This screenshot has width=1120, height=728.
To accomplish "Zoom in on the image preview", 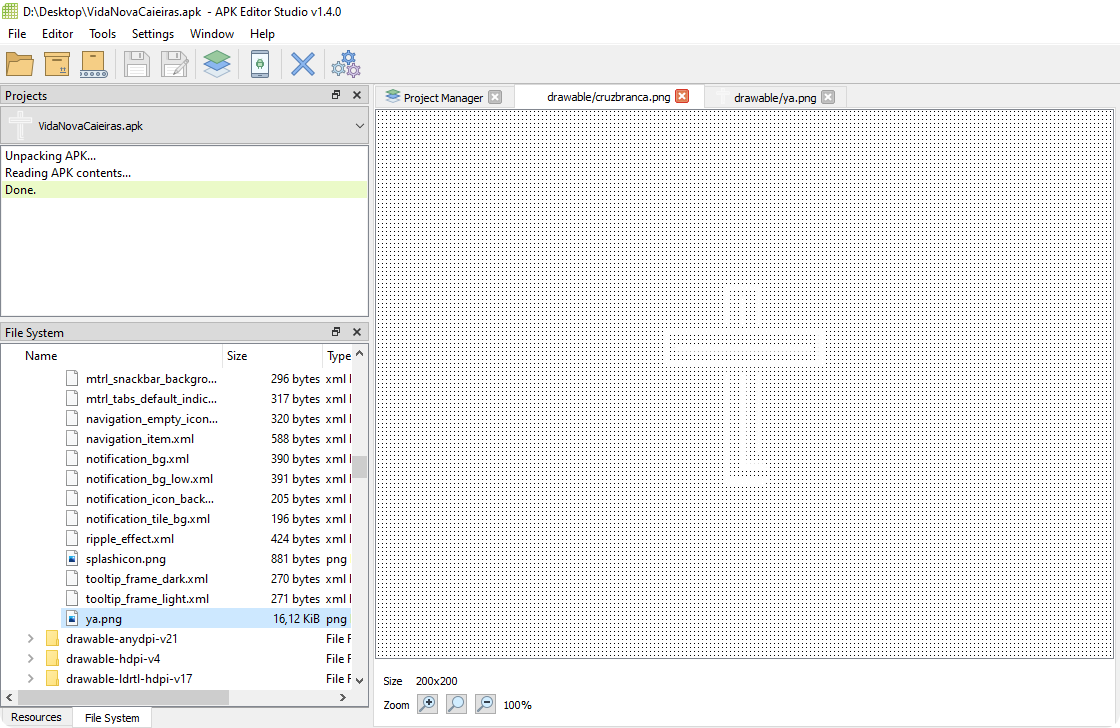I will click(x=427, y=704).
